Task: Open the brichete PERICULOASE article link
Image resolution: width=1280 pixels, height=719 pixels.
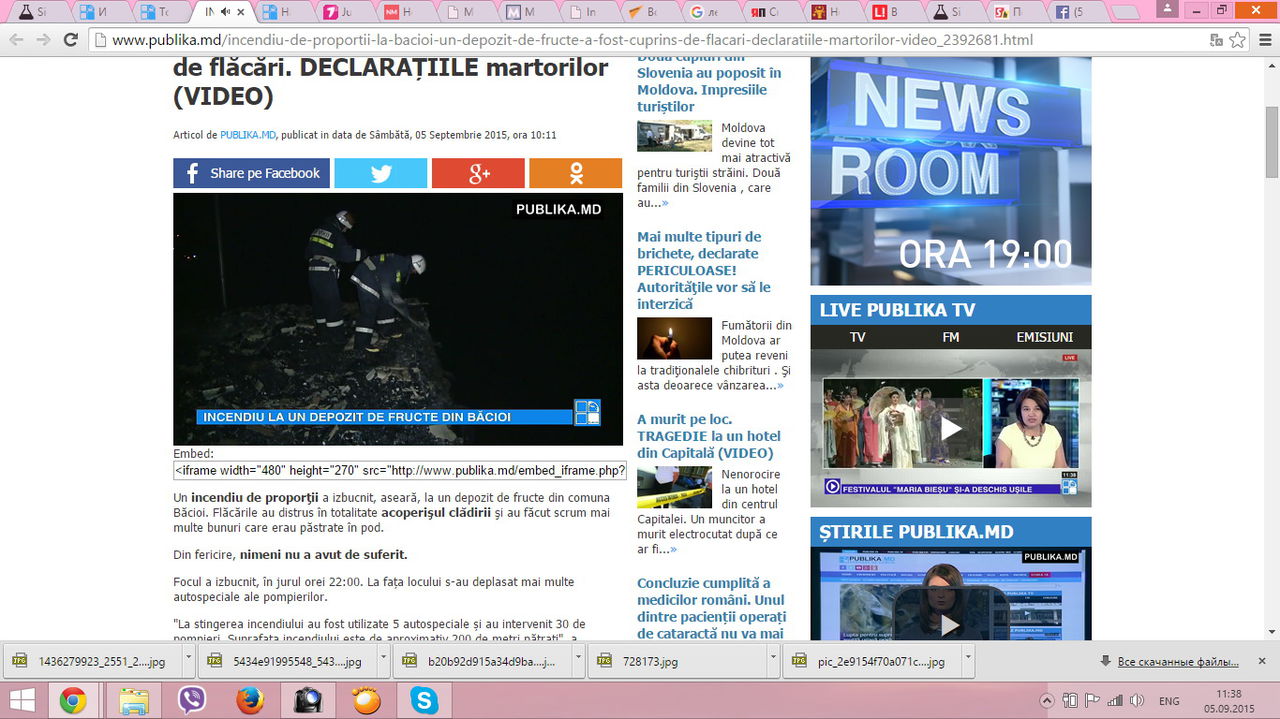Action: 704,270
